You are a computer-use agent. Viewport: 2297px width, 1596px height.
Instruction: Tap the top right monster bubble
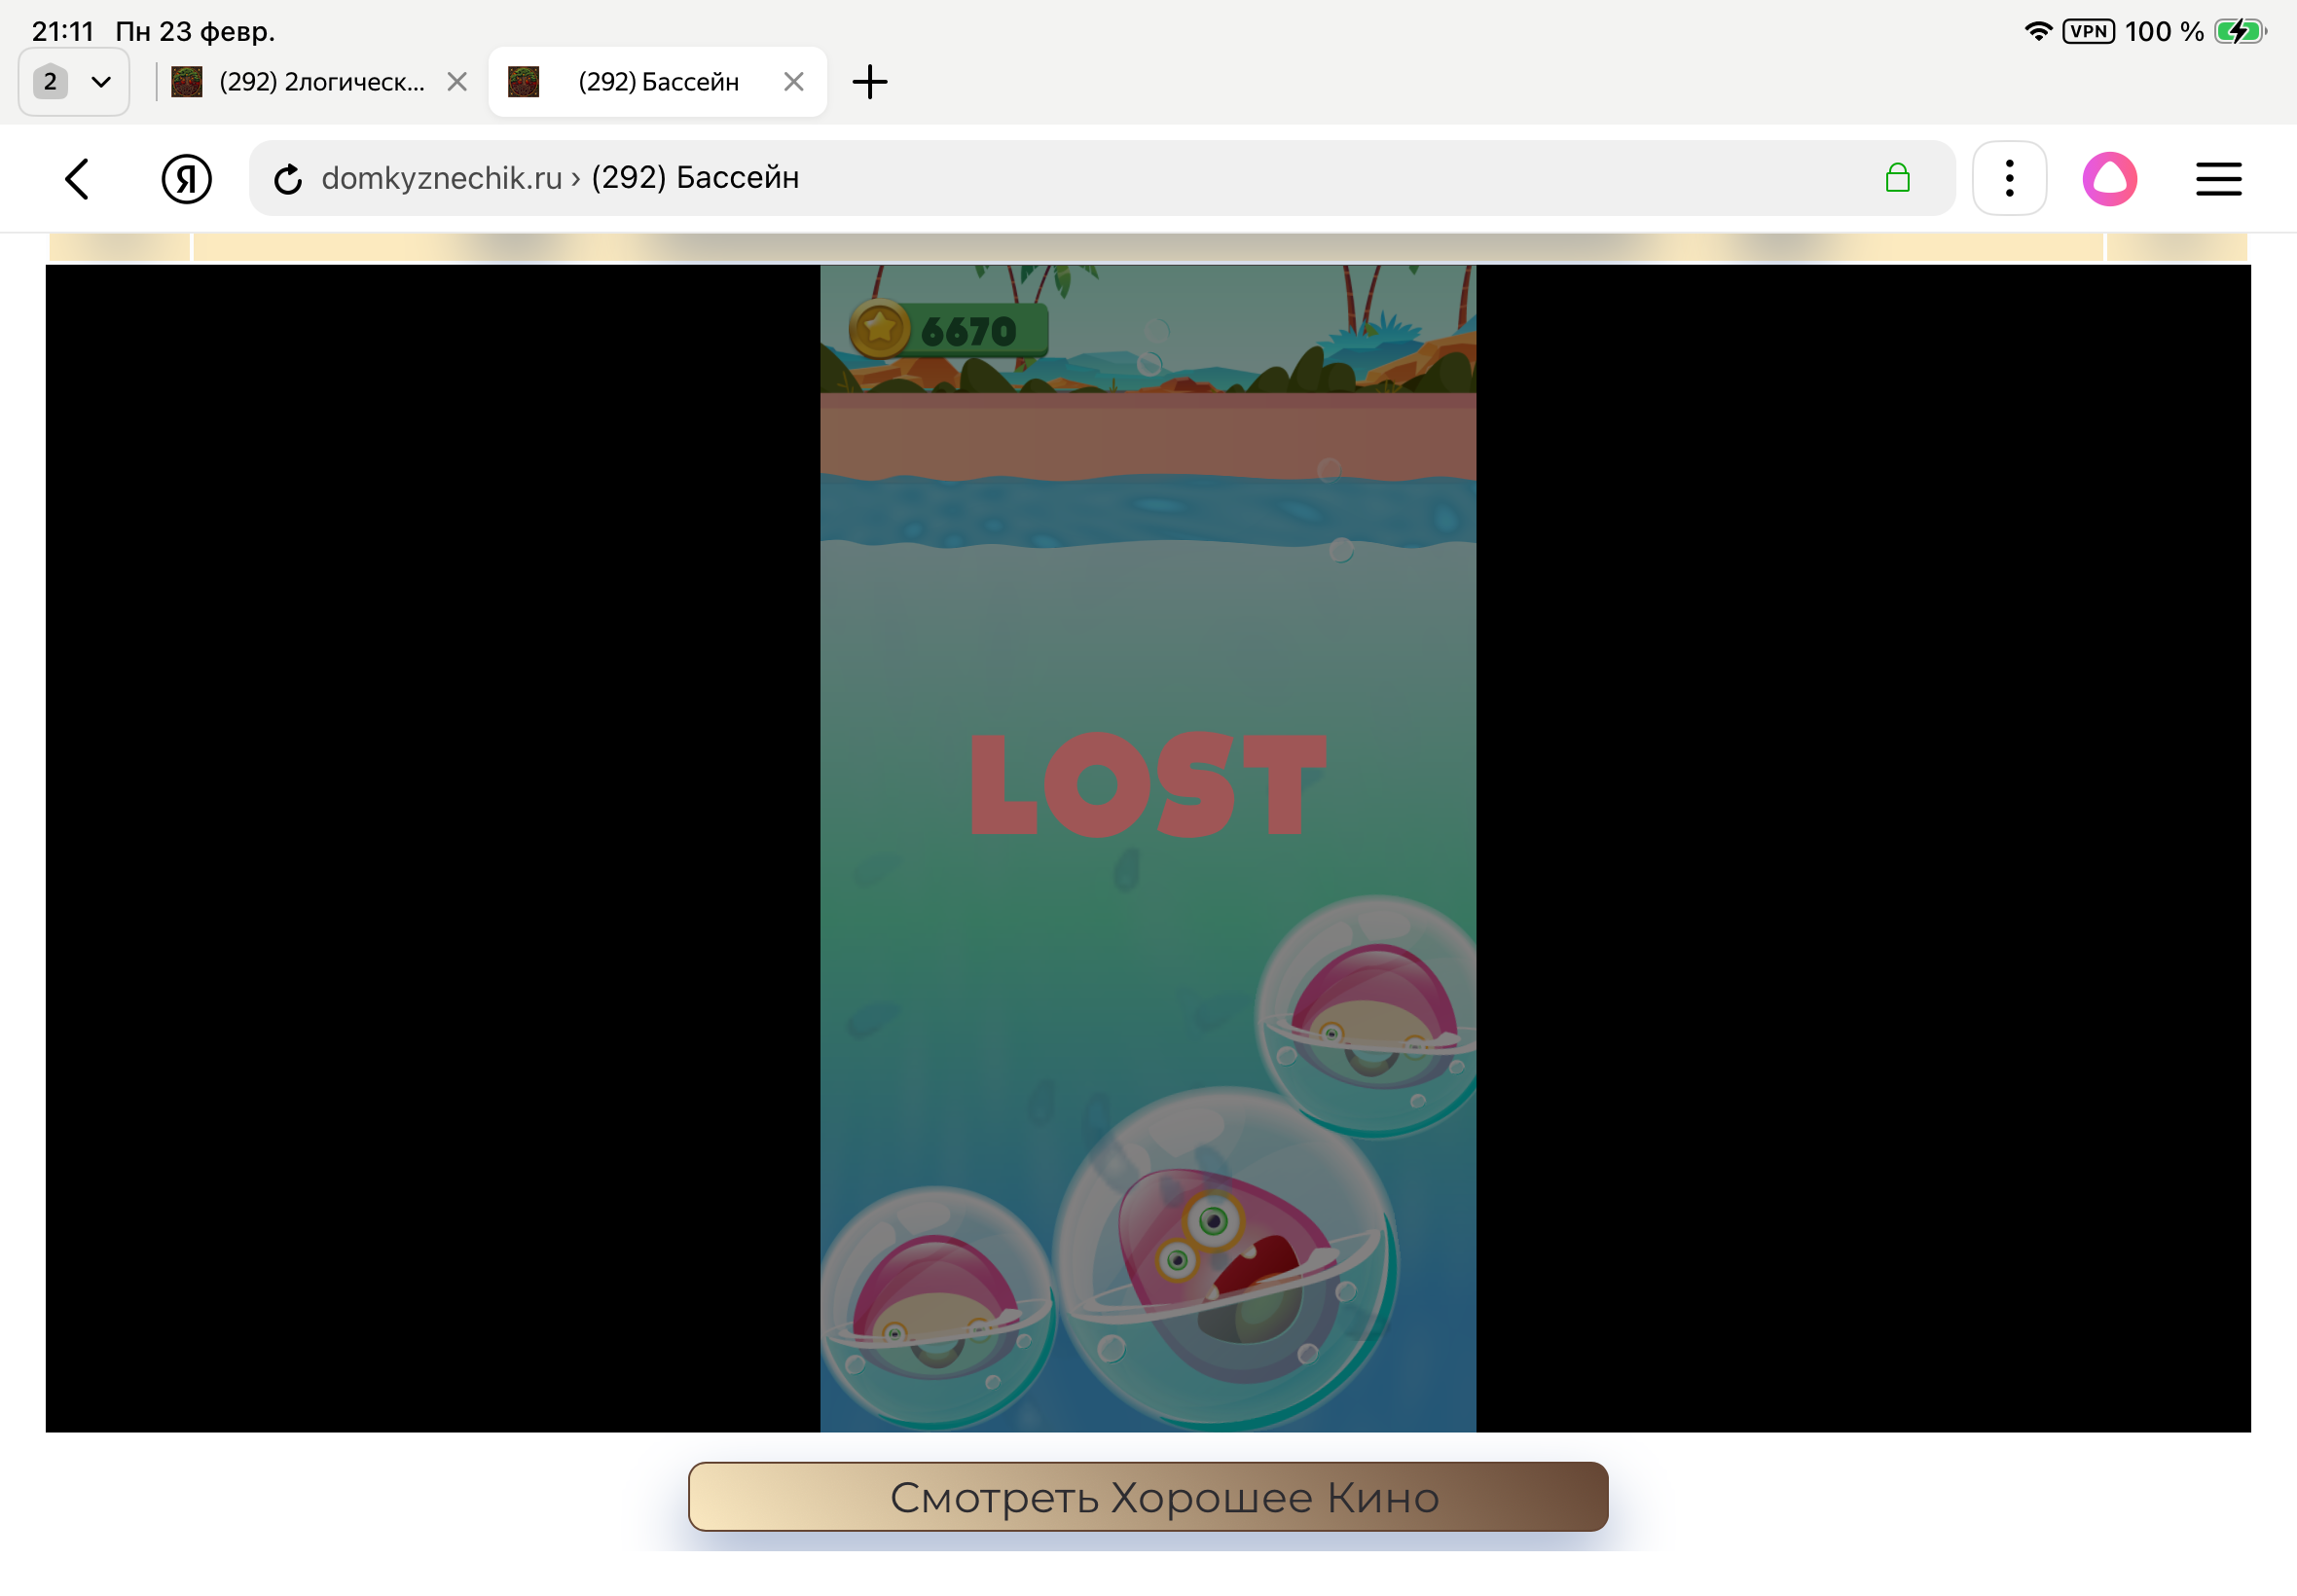click(1370, 1015)
